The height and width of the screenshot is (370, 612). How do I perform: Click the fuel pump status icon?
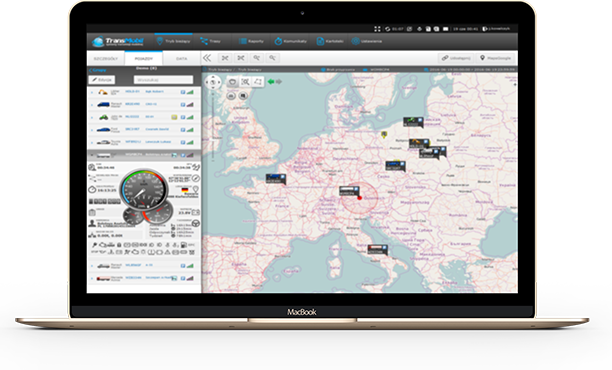183,245
